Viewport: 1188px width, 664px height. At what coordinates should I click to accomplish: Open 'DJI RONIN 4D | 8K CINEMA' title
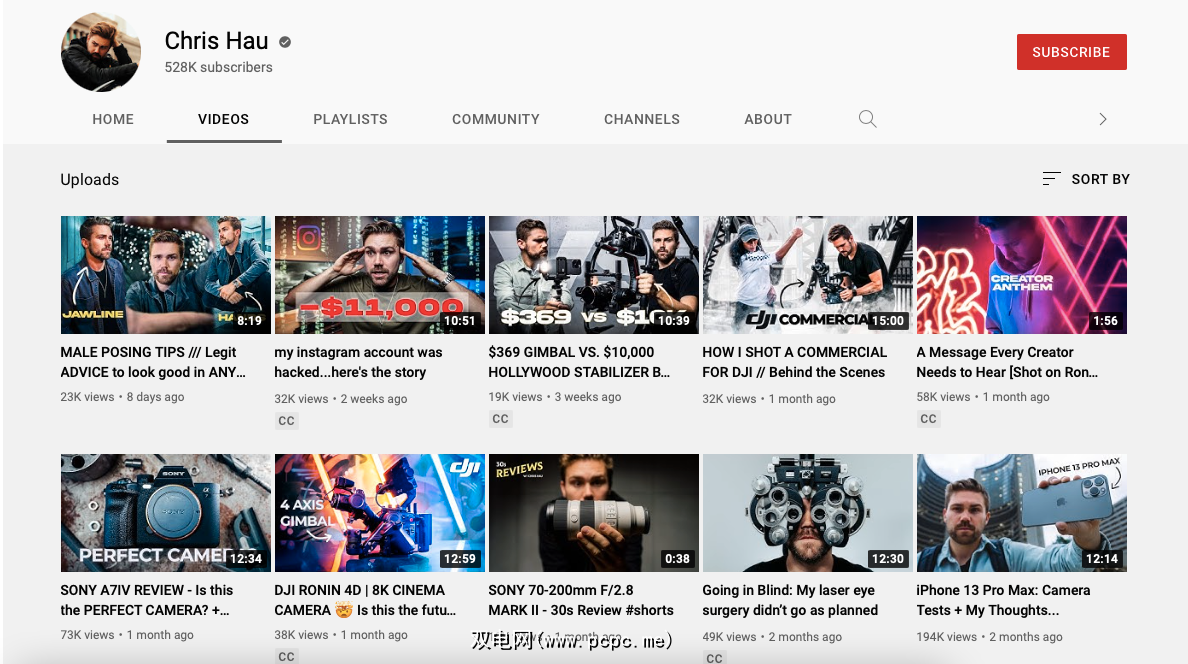[x=365, y=600]
